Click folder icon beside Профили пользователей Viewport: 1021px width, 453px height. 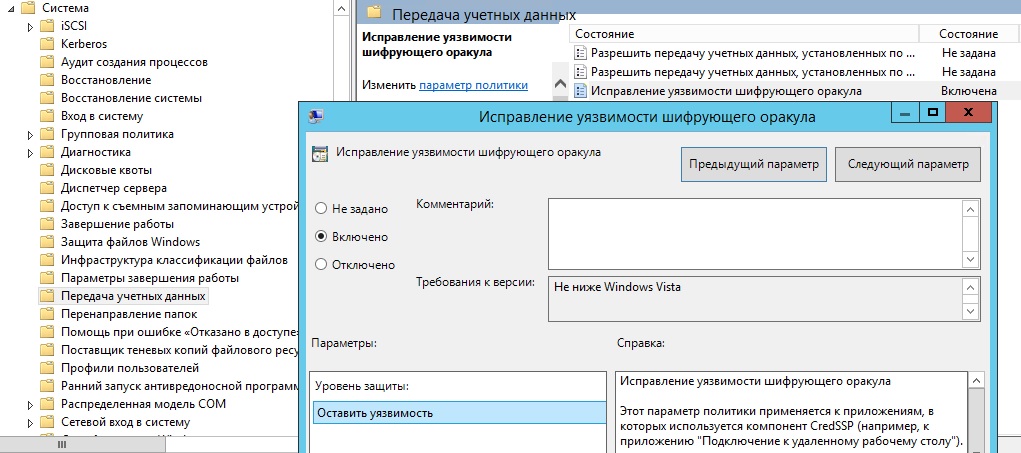(46, 368)
